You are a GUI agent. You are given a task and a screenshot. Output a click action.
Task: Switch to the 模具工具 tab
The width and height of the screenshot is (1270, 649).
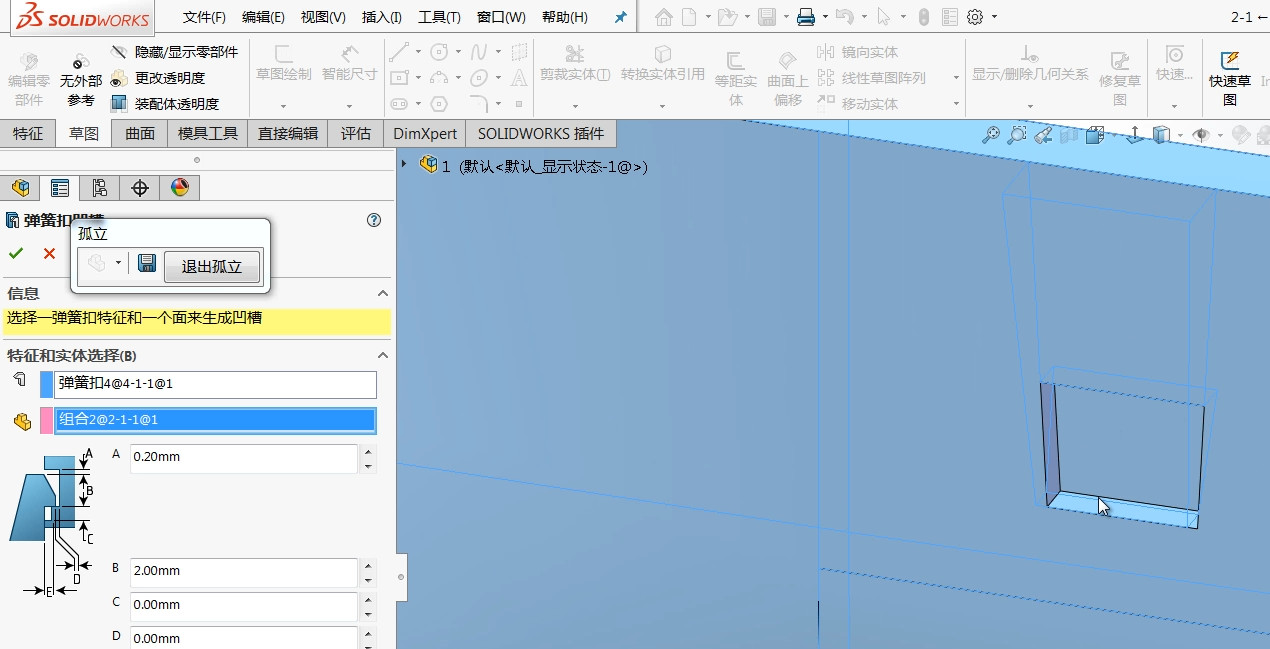208,133
